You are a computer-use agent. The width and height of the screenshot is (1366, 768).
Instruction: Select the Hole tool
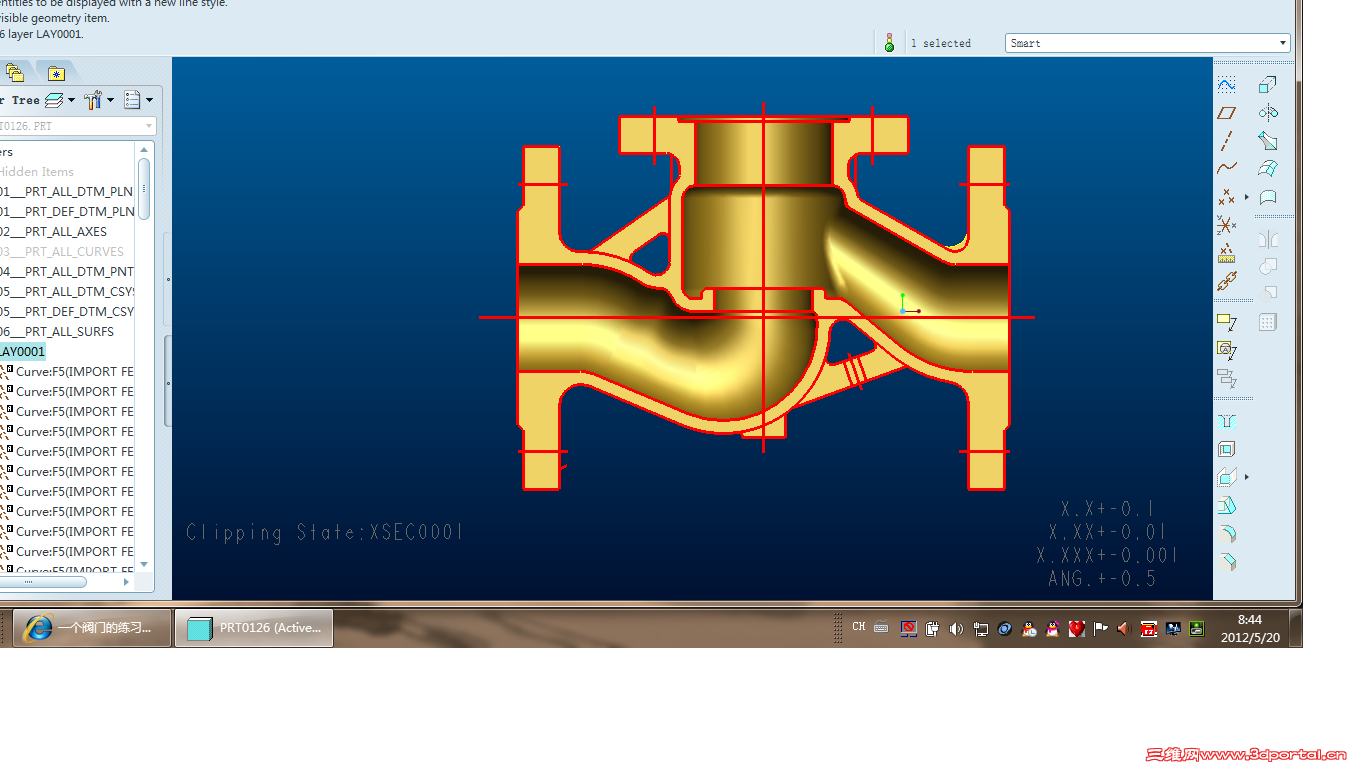tap(1227, 422)
